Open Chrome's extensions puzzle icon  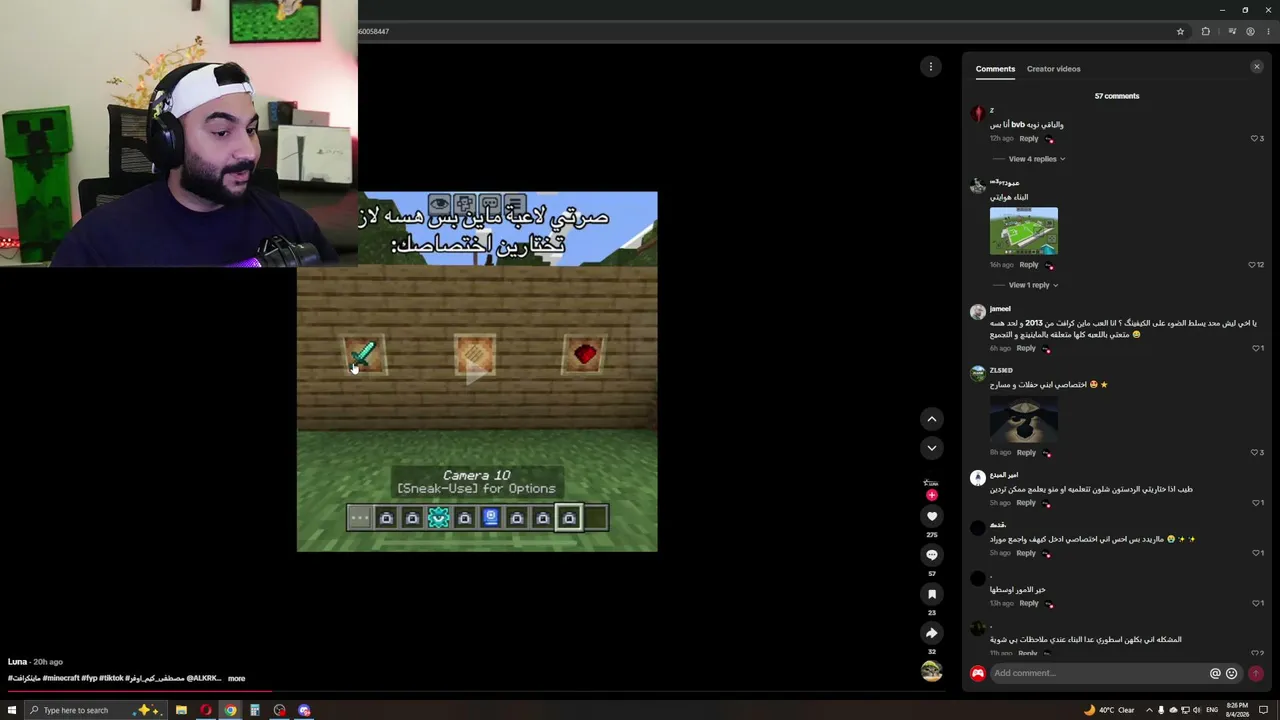1205,31
